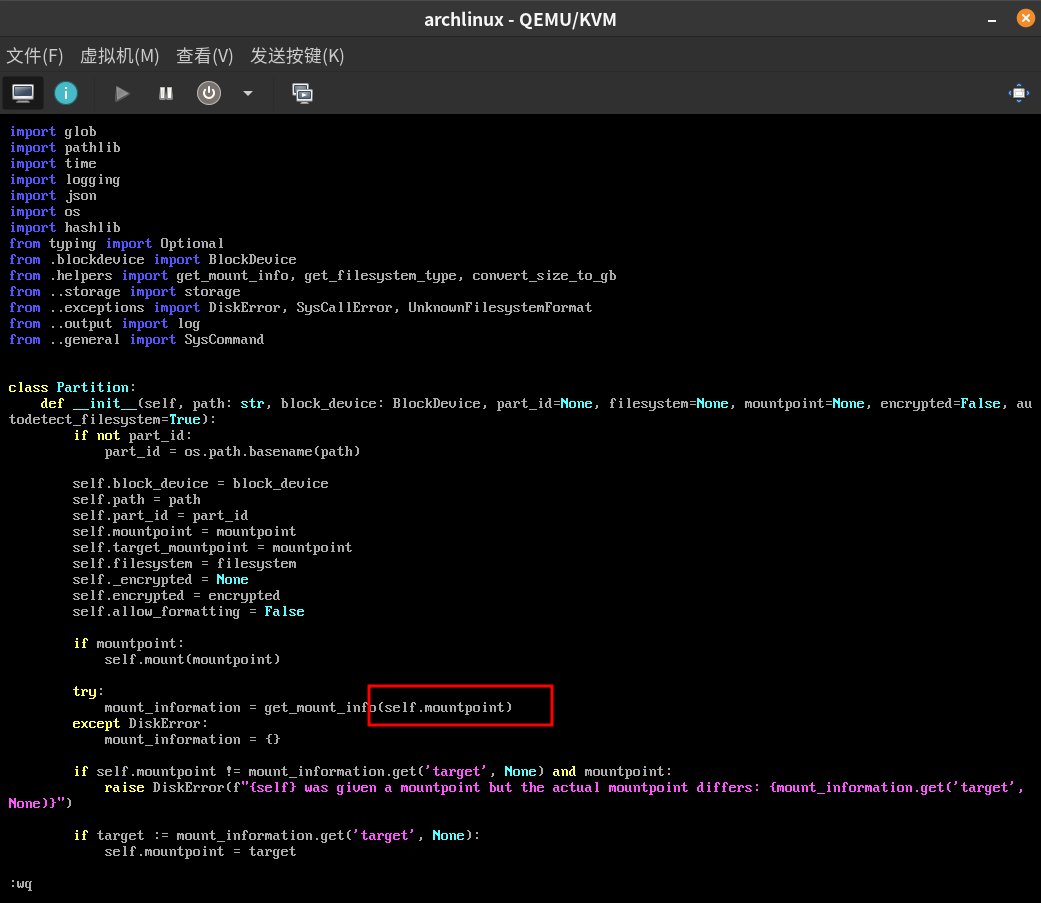Image resolution: width=1041 pixels, height=903 pixels.
Task: Open the snapshots manager icon
Action: [302, 93]
